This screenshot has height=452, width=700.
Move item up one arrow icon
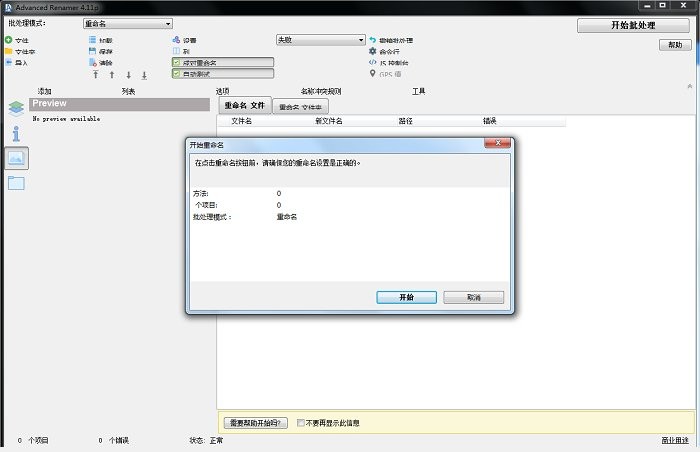[x=112, y=75]
